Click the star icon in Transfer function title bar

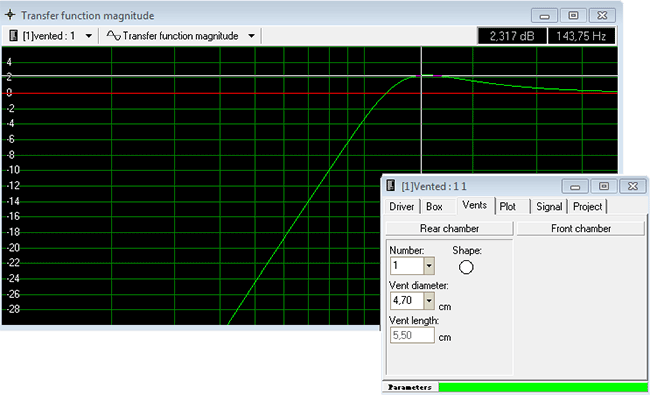(10, 15)
